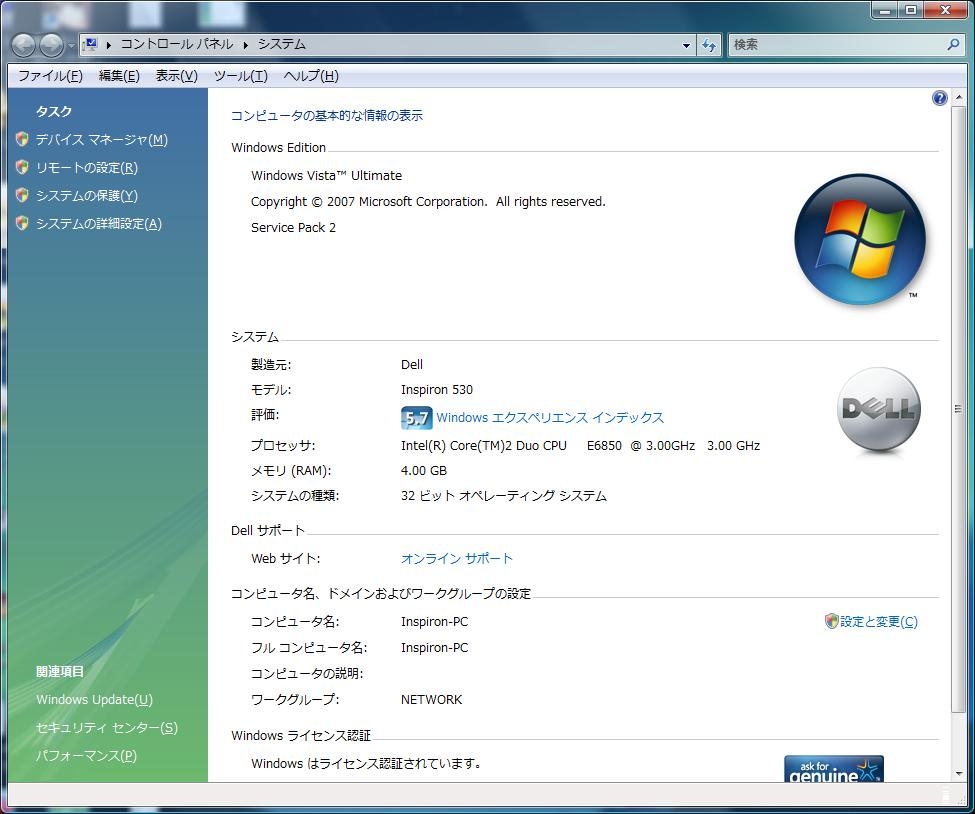Click the Windows Vista logo orb
The image size is (975, 814).
pyautogui.click(x=860, y=239)
